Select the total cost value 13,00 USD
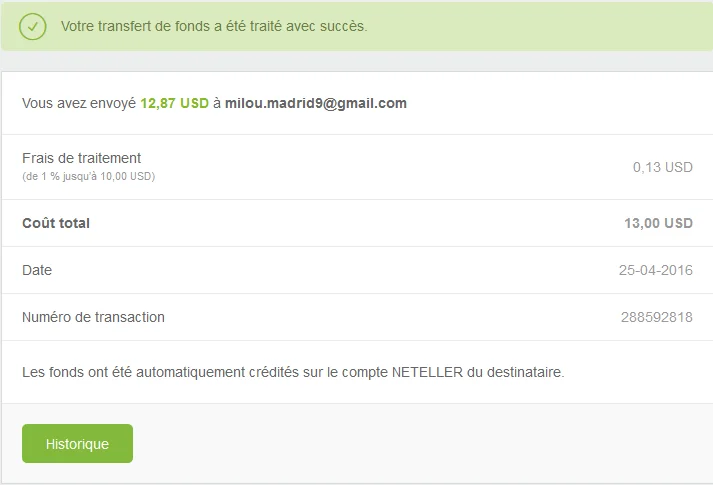The width and height of the screenshot is (713, 485). point(658,223)
